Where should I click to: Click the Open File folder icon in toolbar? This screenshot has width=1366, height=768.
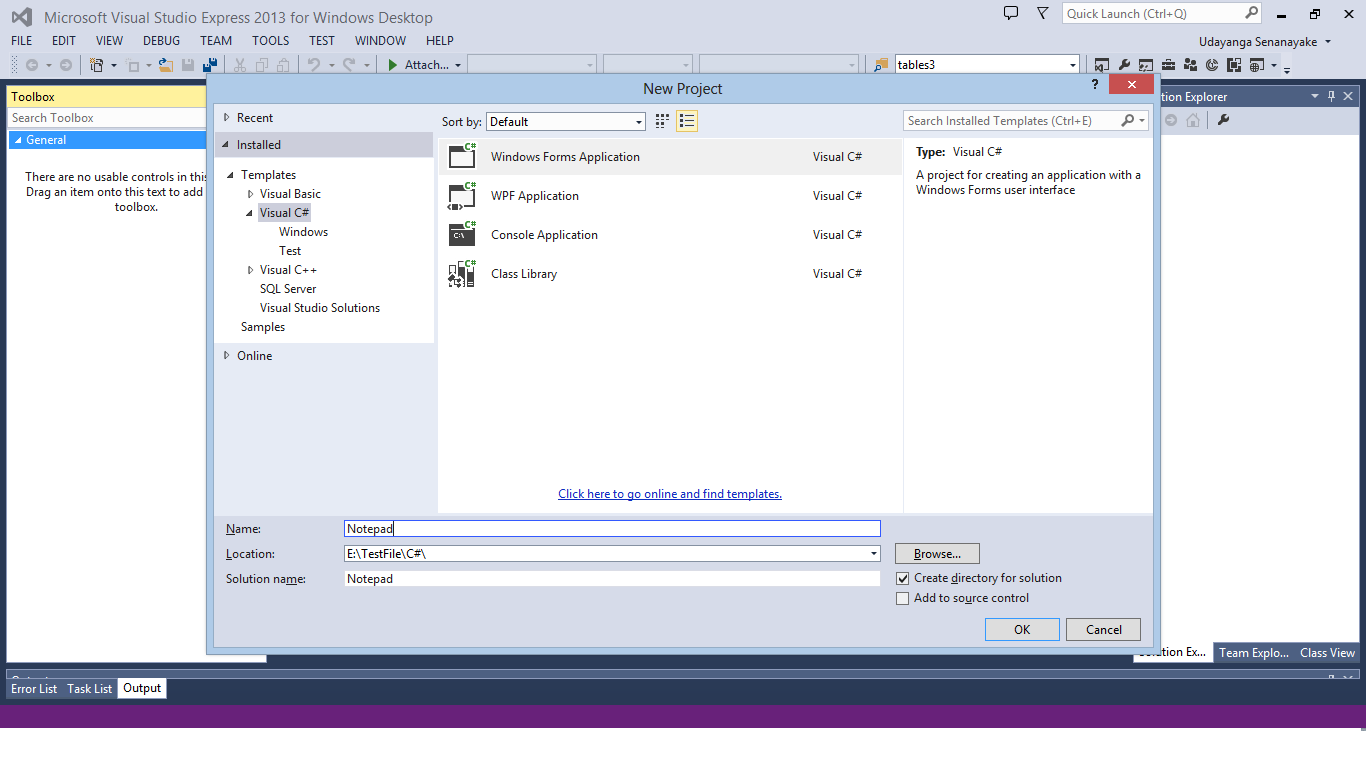(x=166, y=65)
